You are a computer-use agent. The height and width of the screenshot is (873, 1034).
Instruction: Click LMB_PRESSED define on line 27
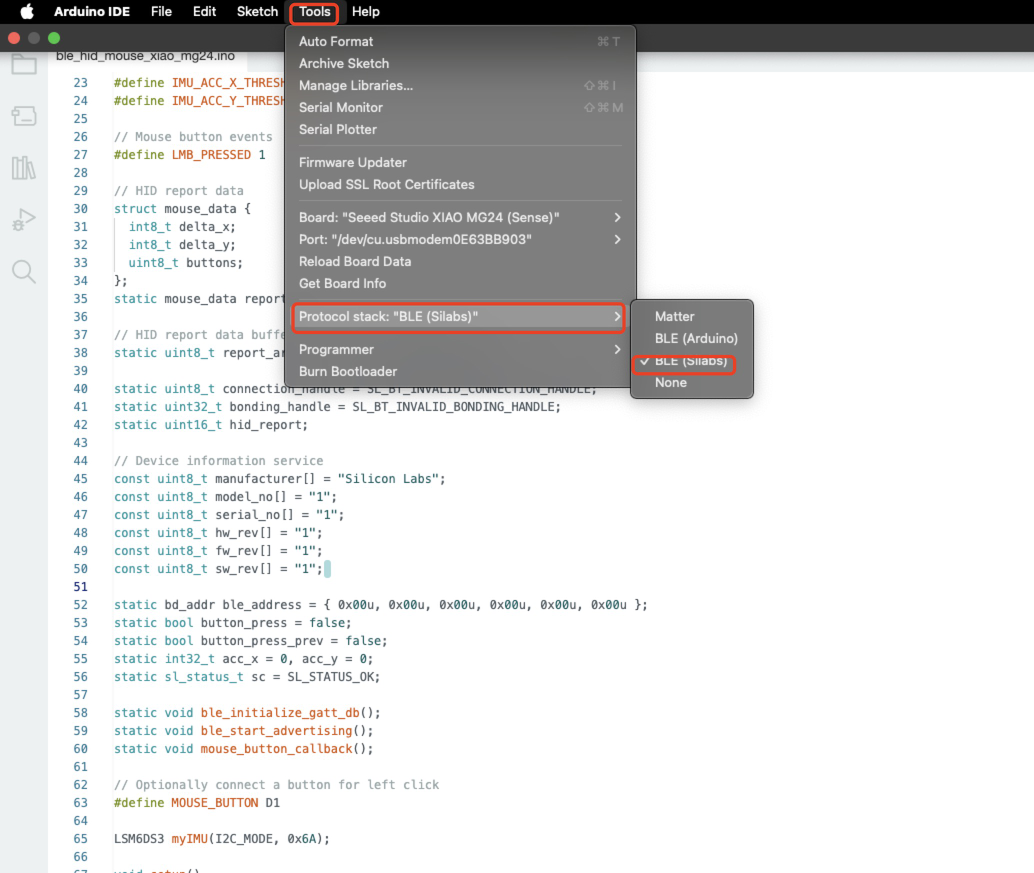click(211, 155)
